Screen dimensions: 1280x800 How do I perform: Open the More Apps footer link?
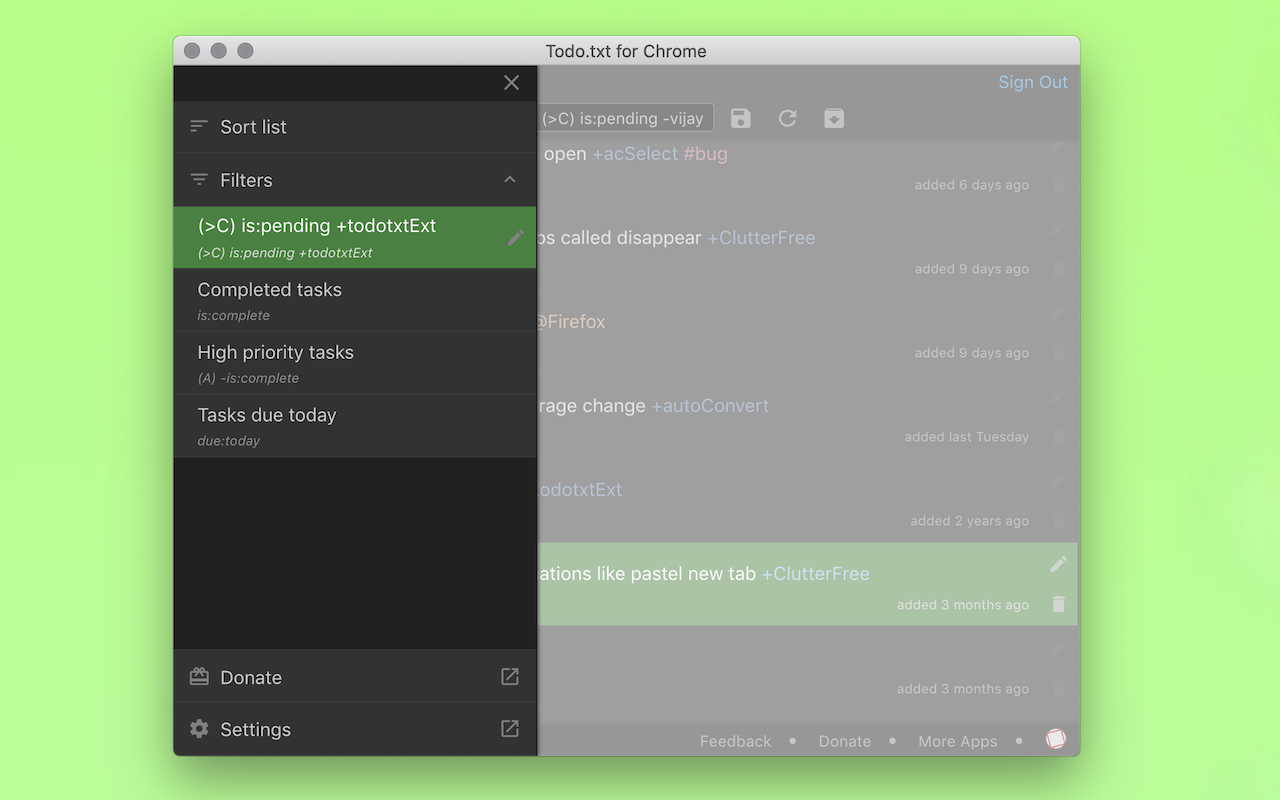tap(957, 741)
